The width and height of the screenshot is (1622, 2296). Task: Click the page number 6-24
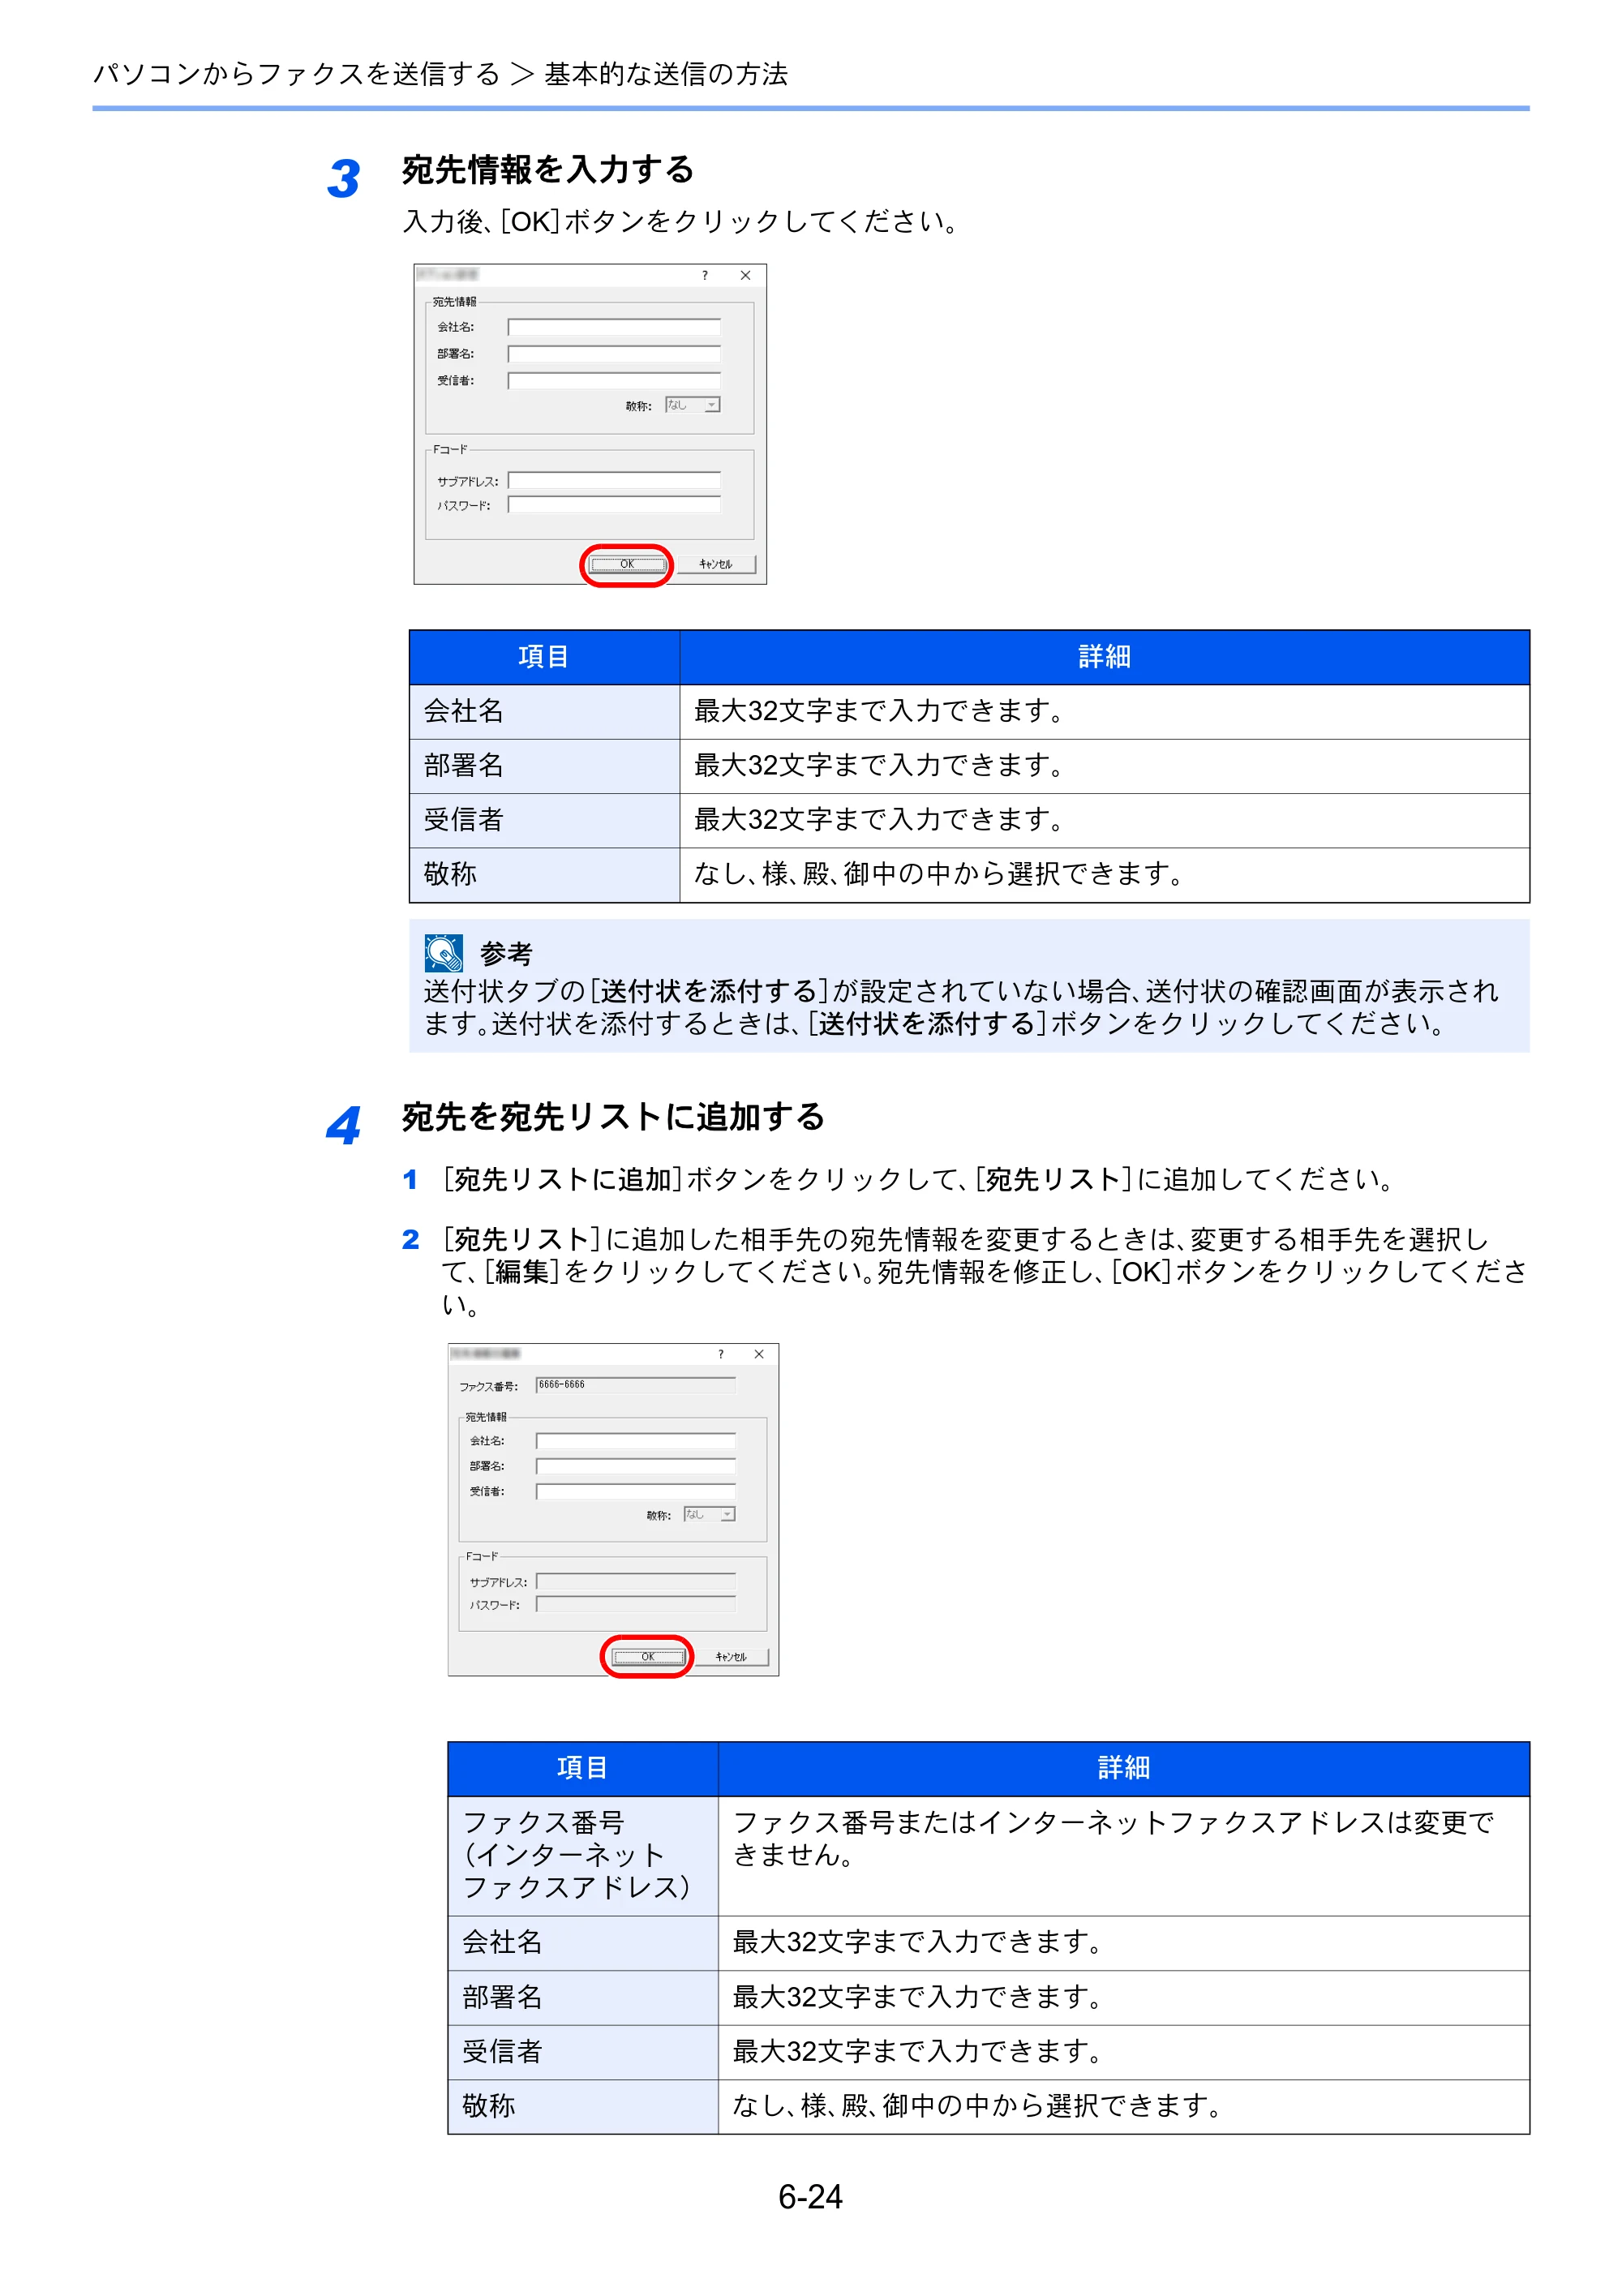(x=811, y=2197)
